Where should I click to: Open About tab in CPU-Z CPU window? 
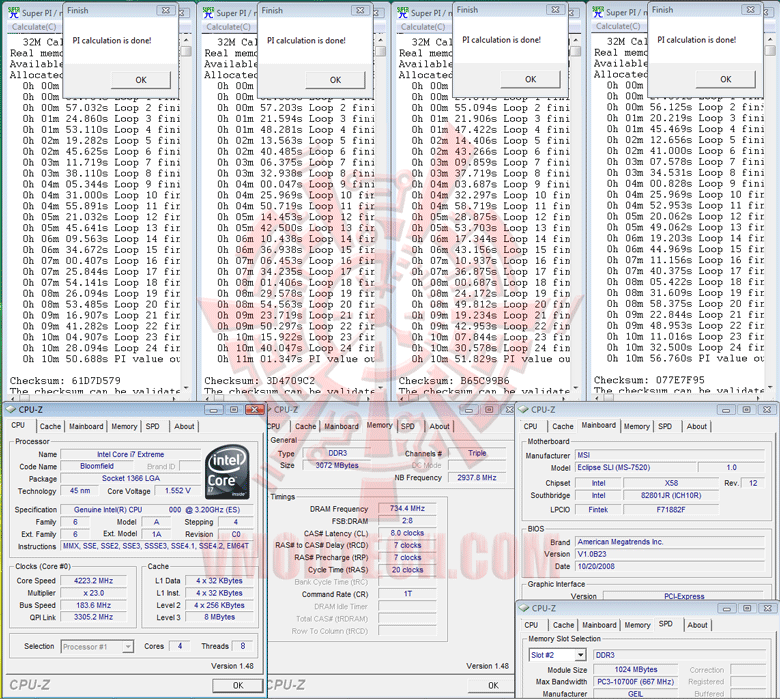click(184, 426)
